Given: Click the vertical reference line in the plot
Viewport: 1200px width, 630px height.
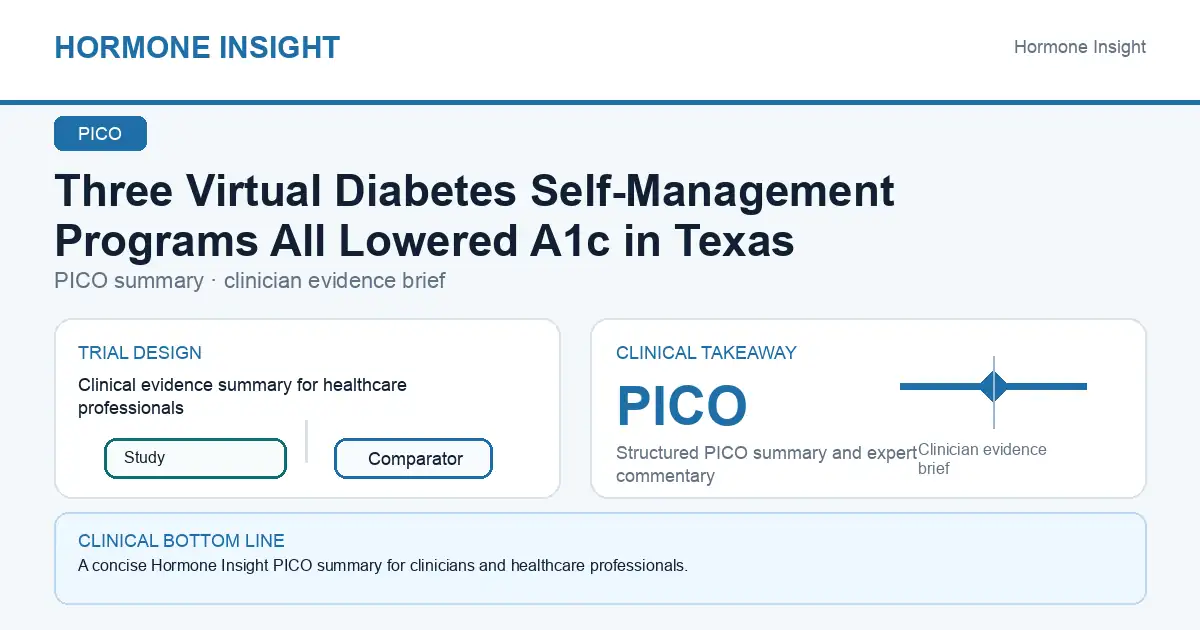Looking at the screenshot, I should [x=994, y=392].
